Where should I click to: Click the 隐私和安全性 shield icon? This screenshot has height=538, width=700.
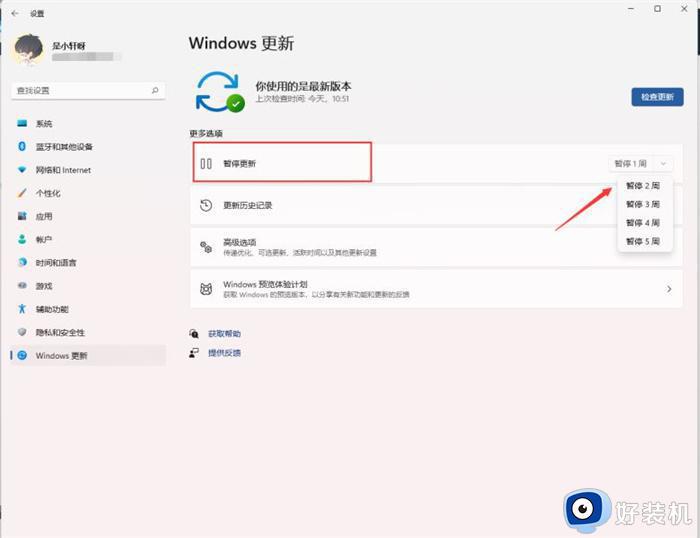[x=22, y=332]
